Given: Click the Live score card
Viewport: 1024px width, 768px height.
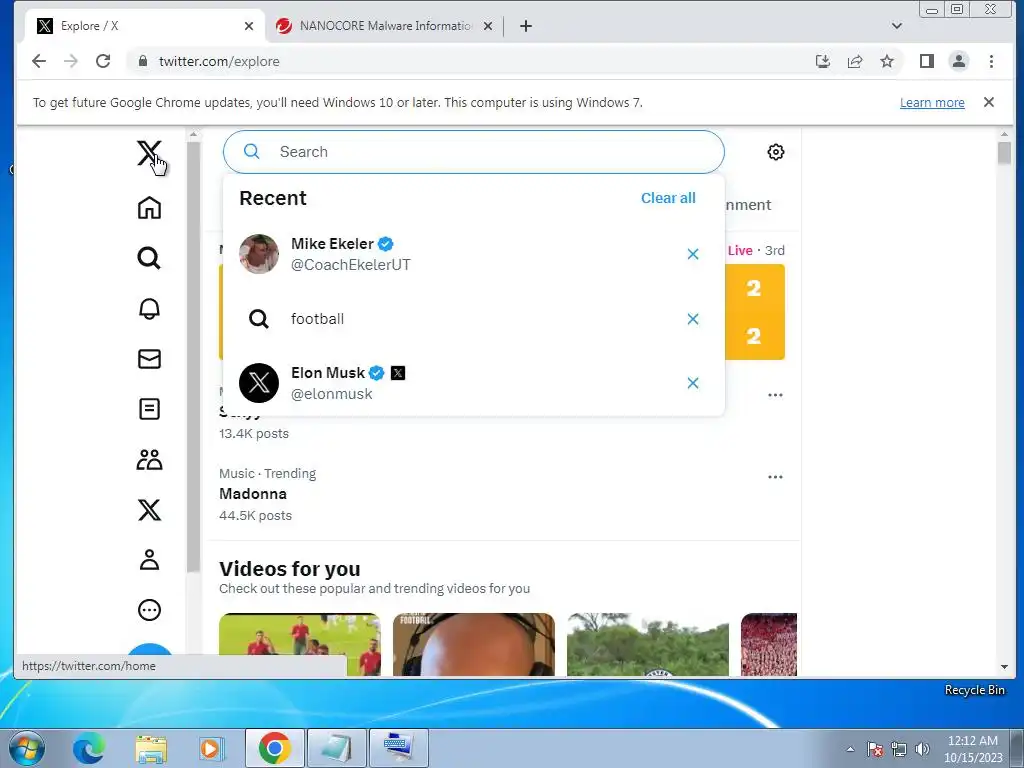Looking at the screenshot, I should pyautogui.click(x=755, y=312).
